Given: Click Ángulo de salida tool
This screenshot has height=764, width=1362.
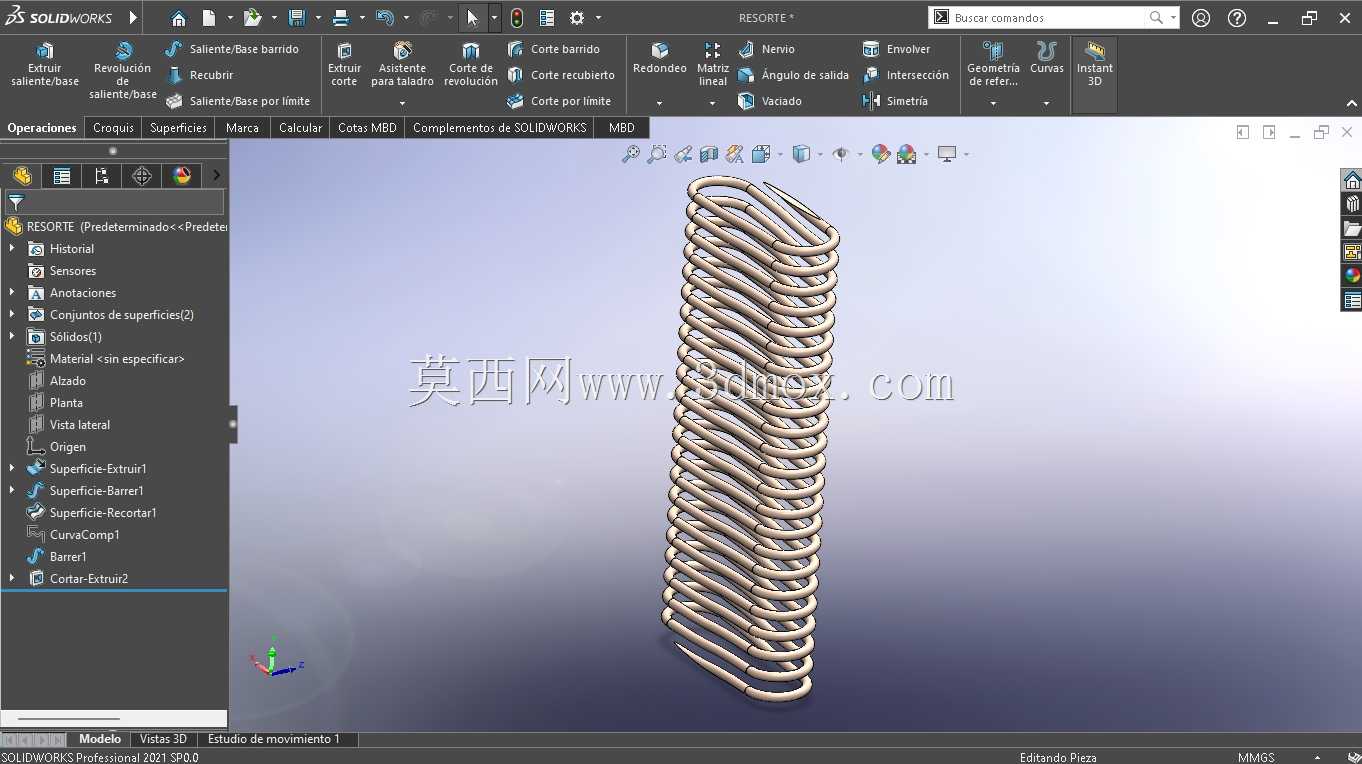Looking at the screenshot, I should click(793, 75).
